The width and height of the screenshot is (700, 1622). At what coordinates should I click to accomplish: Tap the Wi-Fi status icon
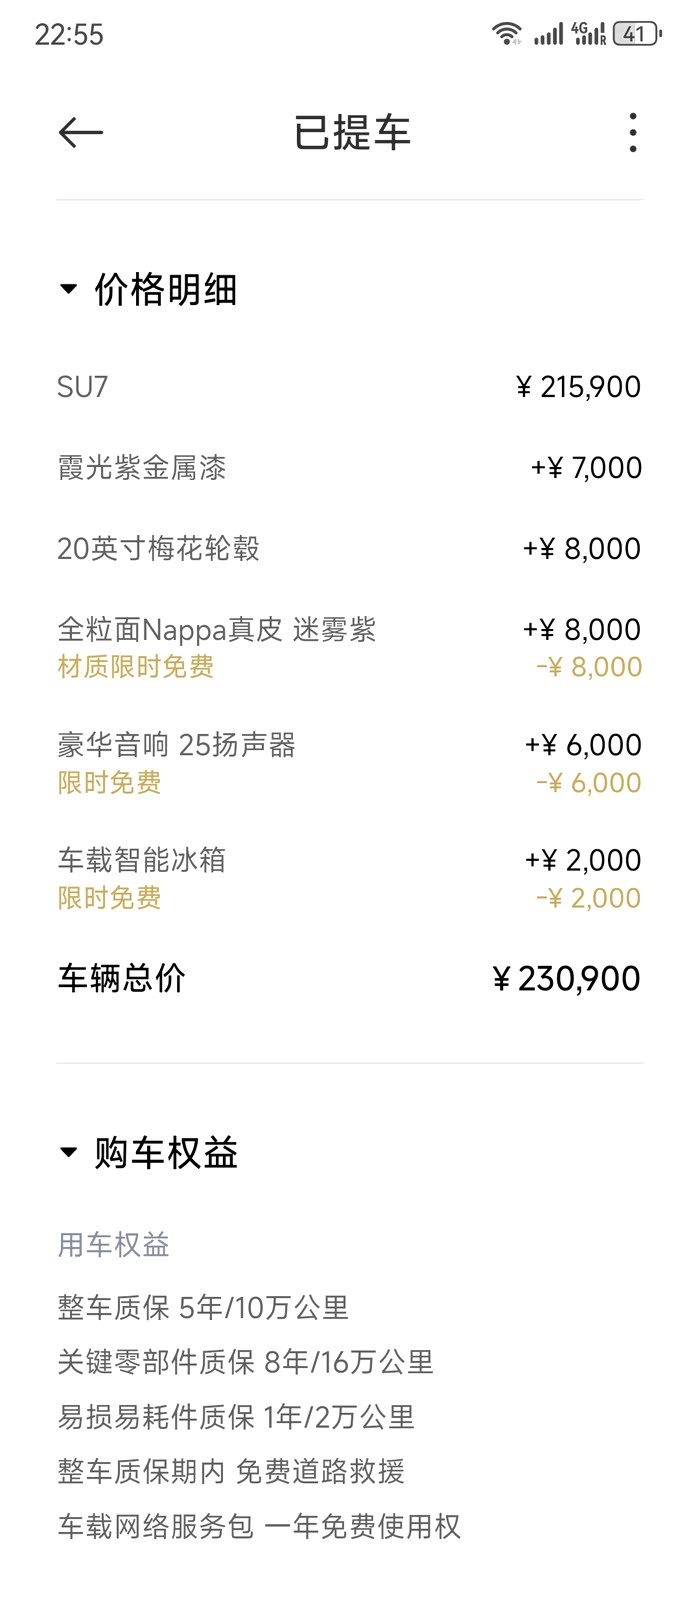pos(507,34)
